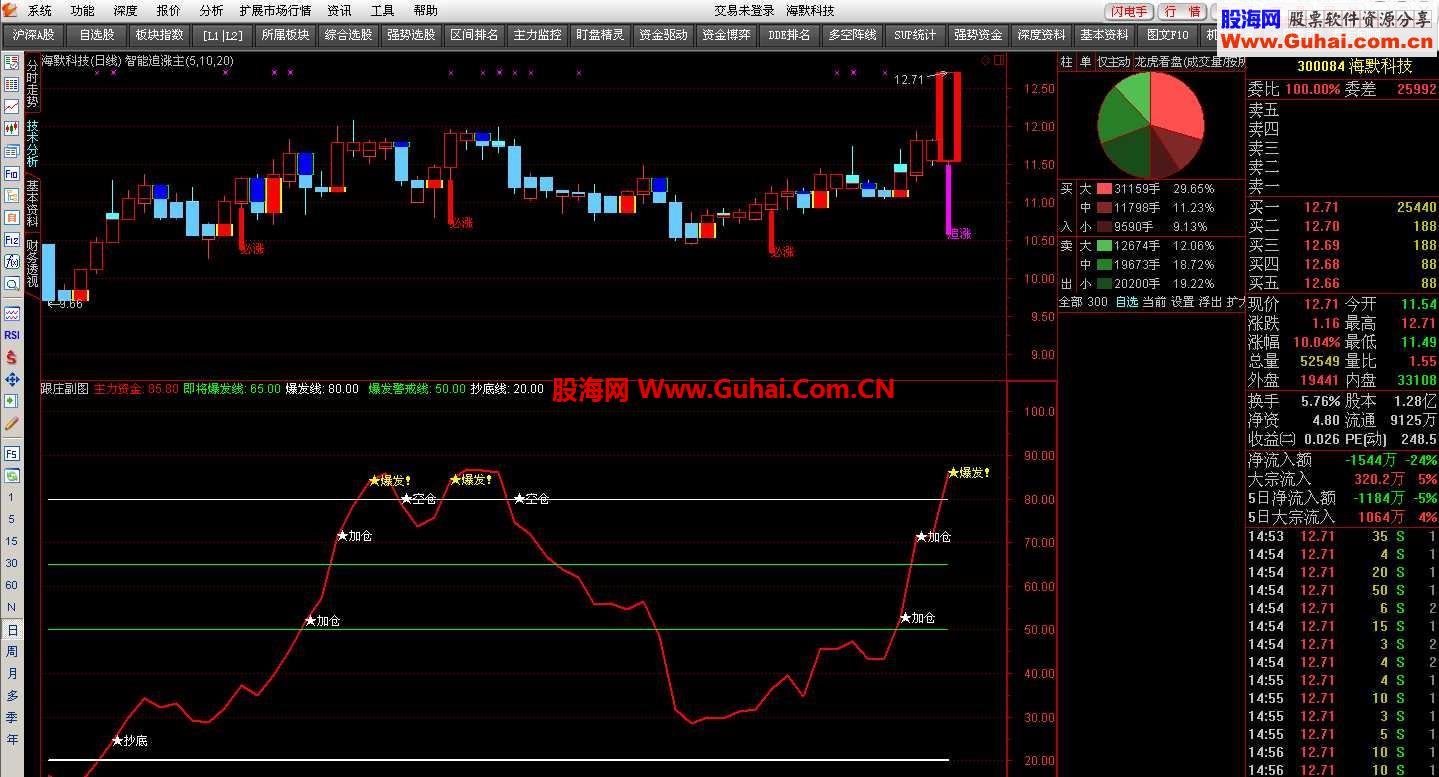The image size is (1439, 777).
Task: Select the 月 monthly period
Action: [12, 674]
